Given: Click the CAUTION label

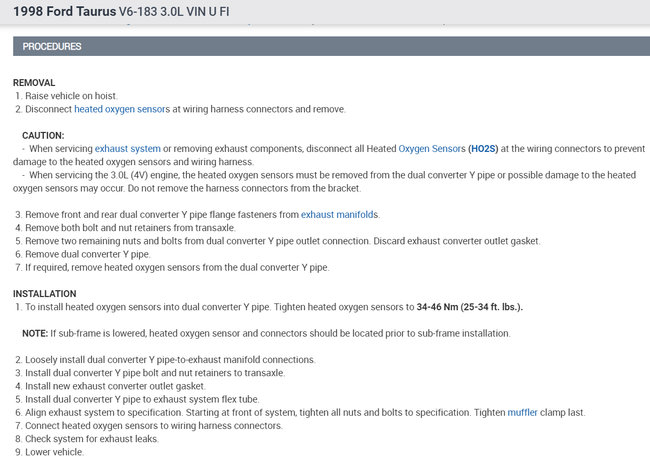Looking at the screenshot, I should pyautogui.click(x=43, y=136).
